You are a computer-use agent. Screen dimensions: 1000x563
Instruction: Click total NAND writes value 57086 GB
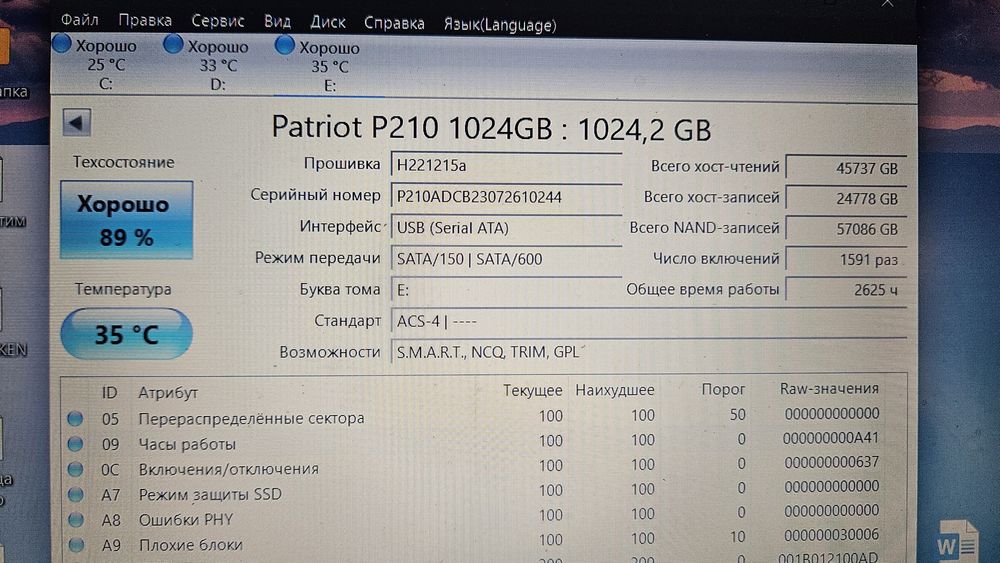pyautogui.click(x=846, y=229)
